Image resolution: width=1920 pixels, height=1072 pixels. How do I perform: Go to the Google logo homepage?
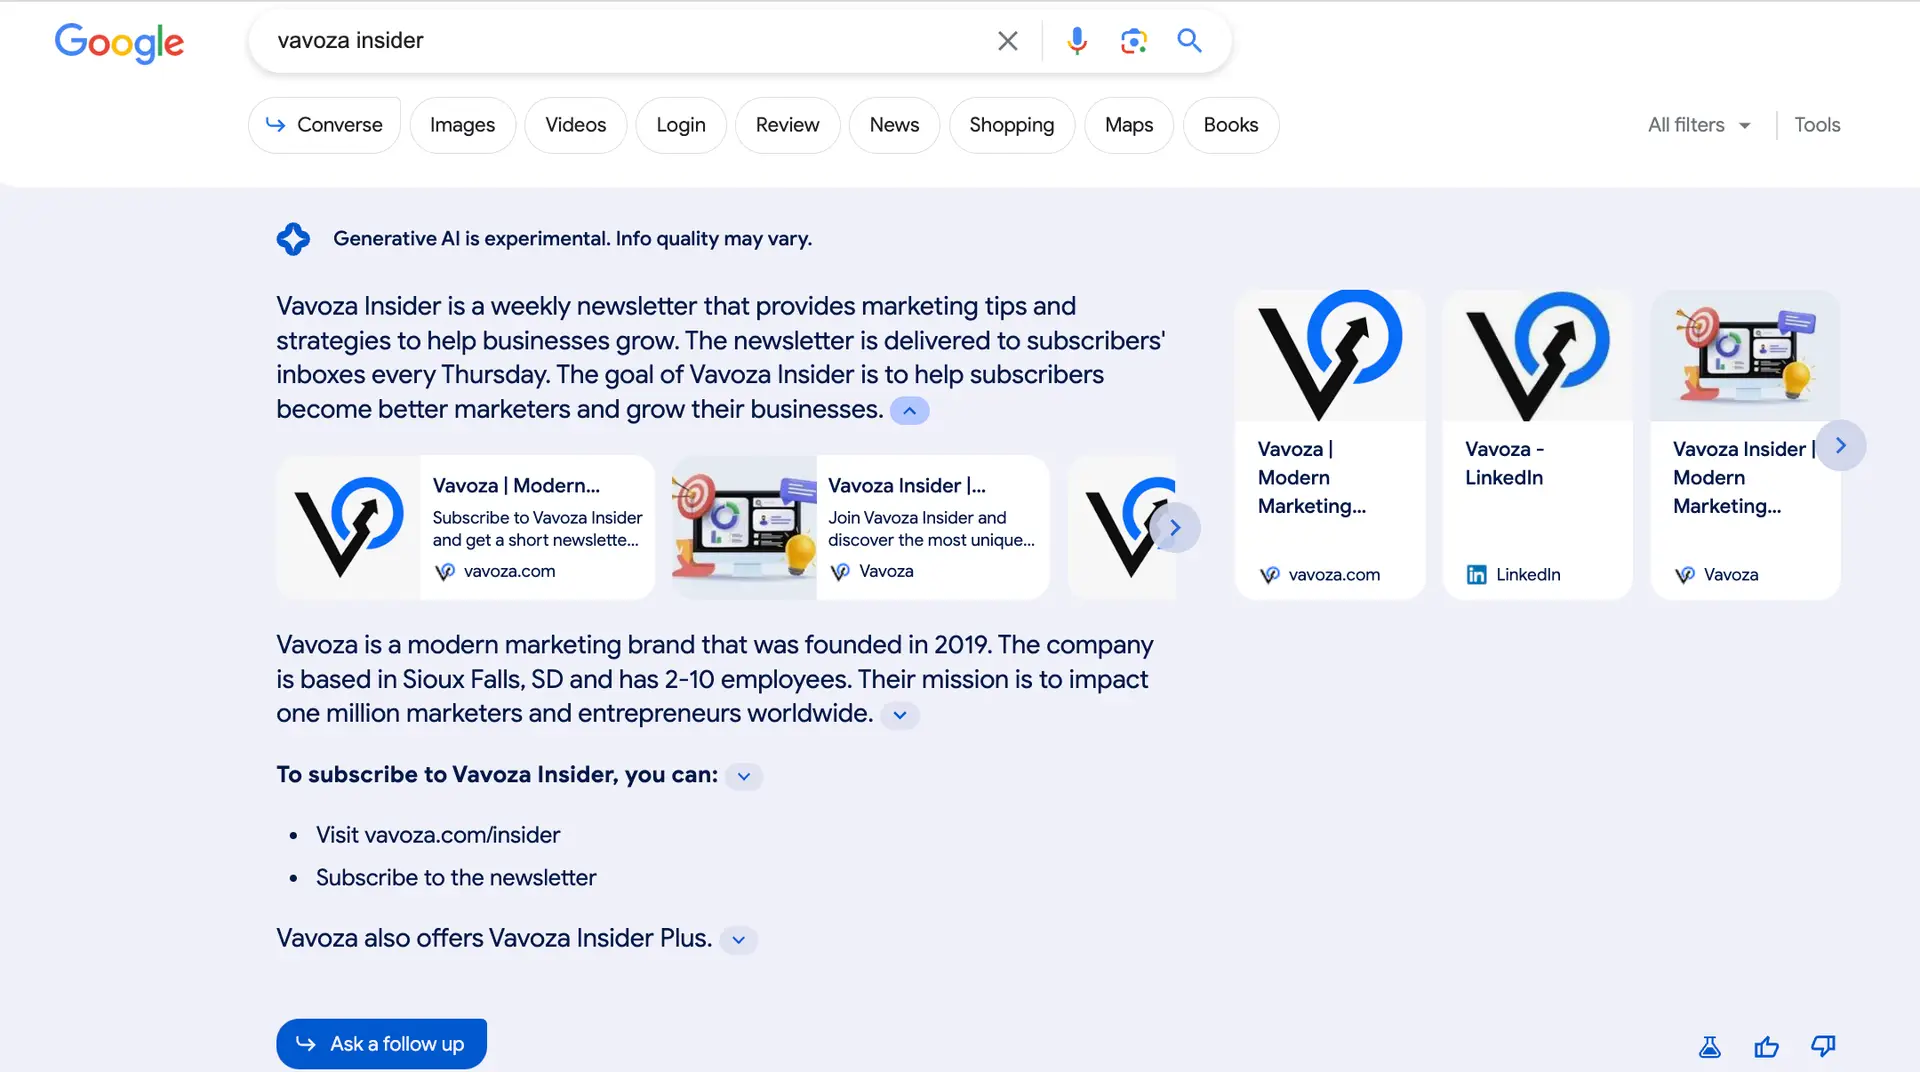point(119,42)
